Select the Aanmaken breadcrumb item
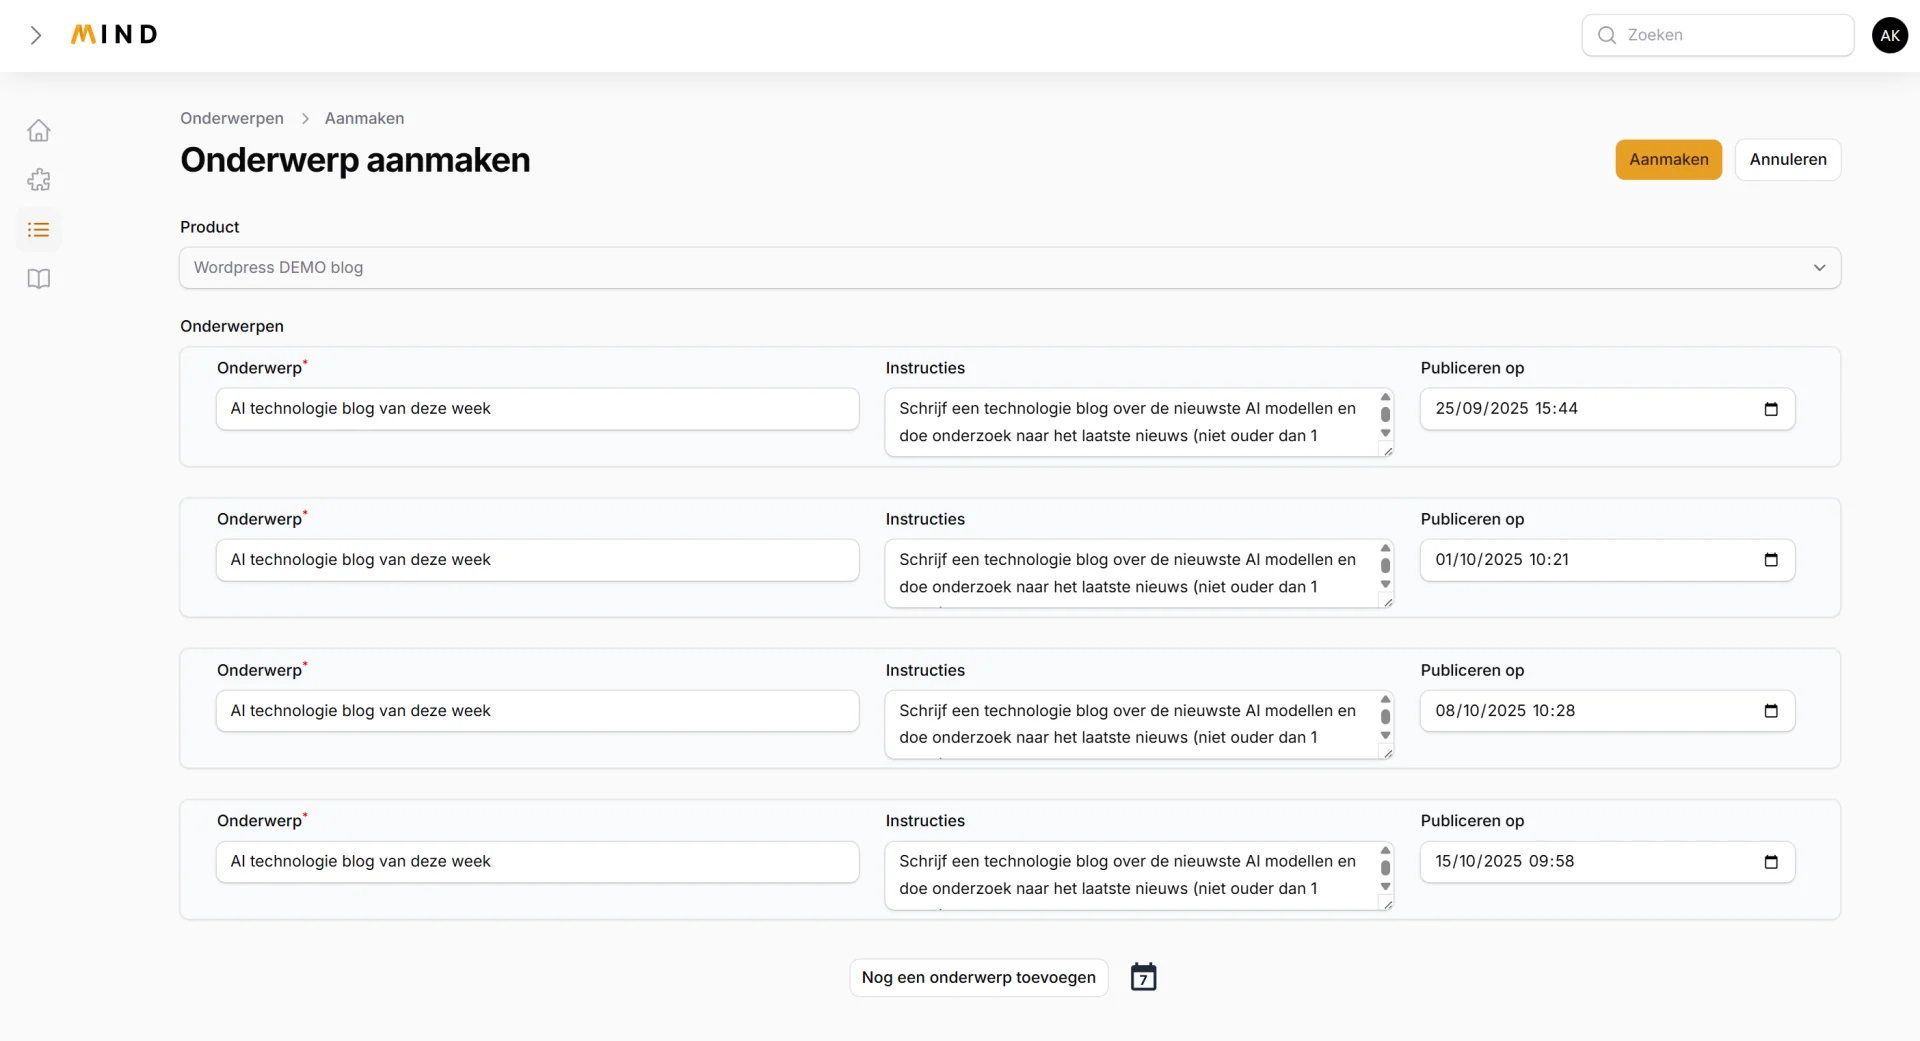This screenshot has width=1920, height=1041. (x=364, y=118)
